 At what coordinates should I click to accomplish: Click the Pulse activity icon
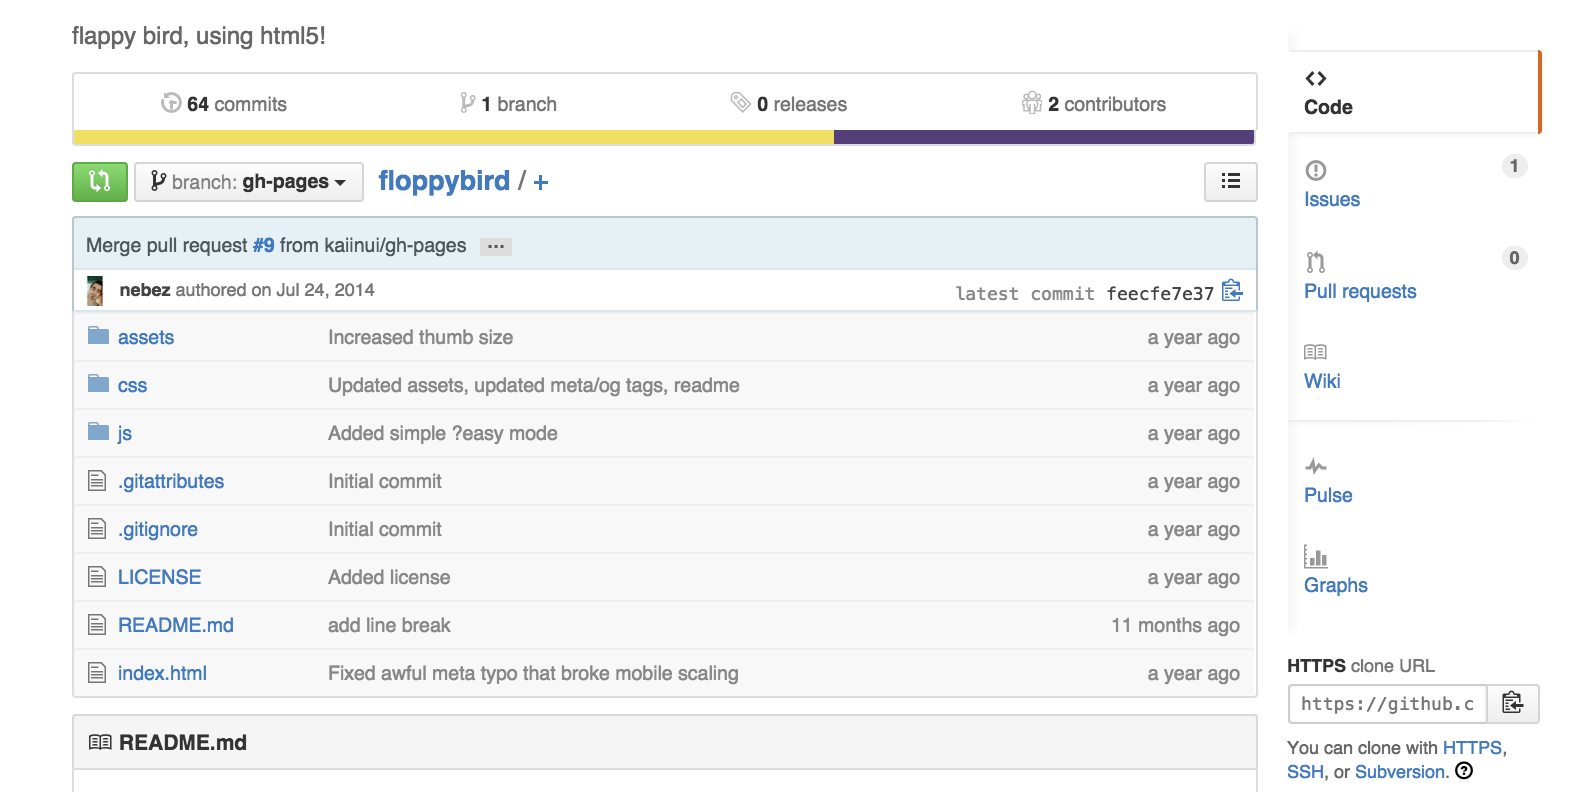(1316, 466)
